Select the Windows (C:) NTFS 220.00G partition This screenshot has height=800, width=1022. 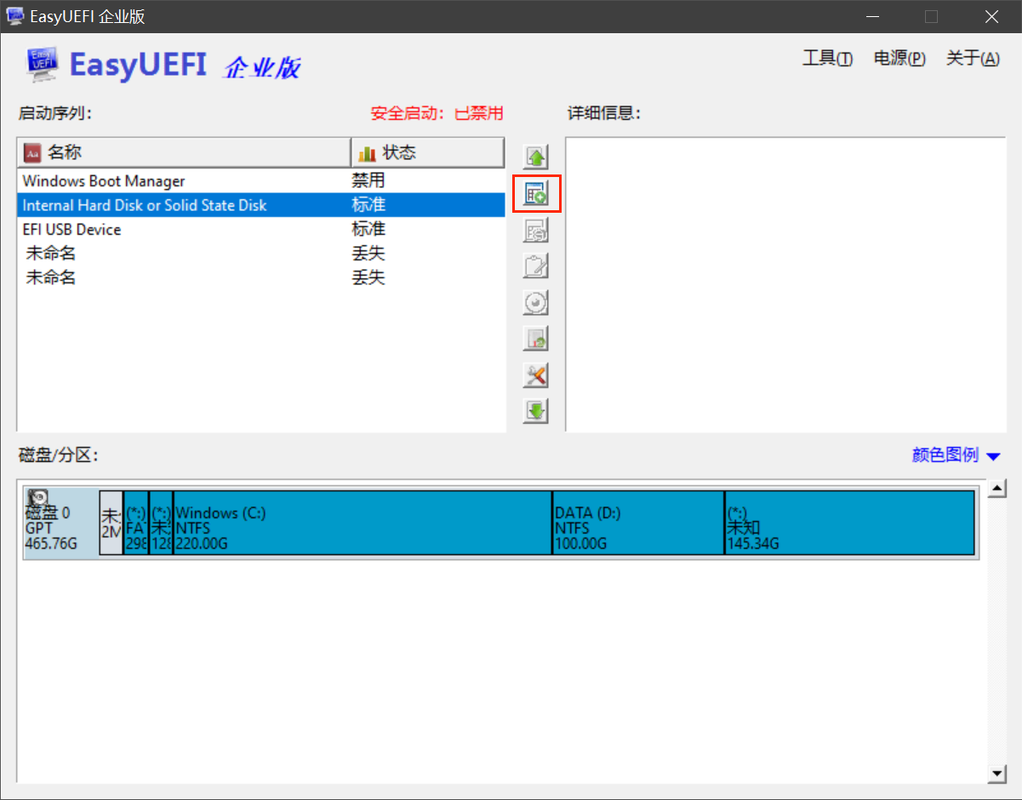click(362, 523)
